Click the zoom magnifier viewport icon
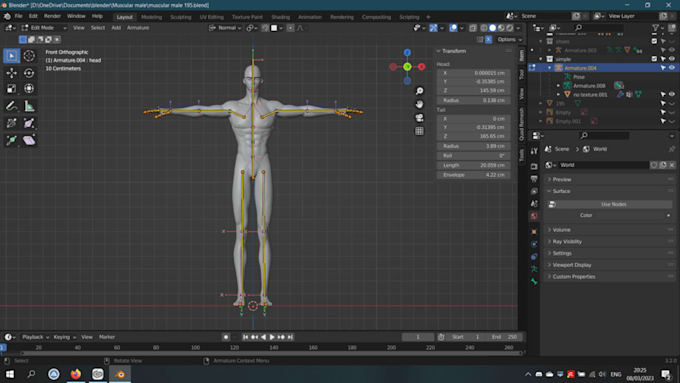Viewport: 680px width, 383px height. [419, 91]
